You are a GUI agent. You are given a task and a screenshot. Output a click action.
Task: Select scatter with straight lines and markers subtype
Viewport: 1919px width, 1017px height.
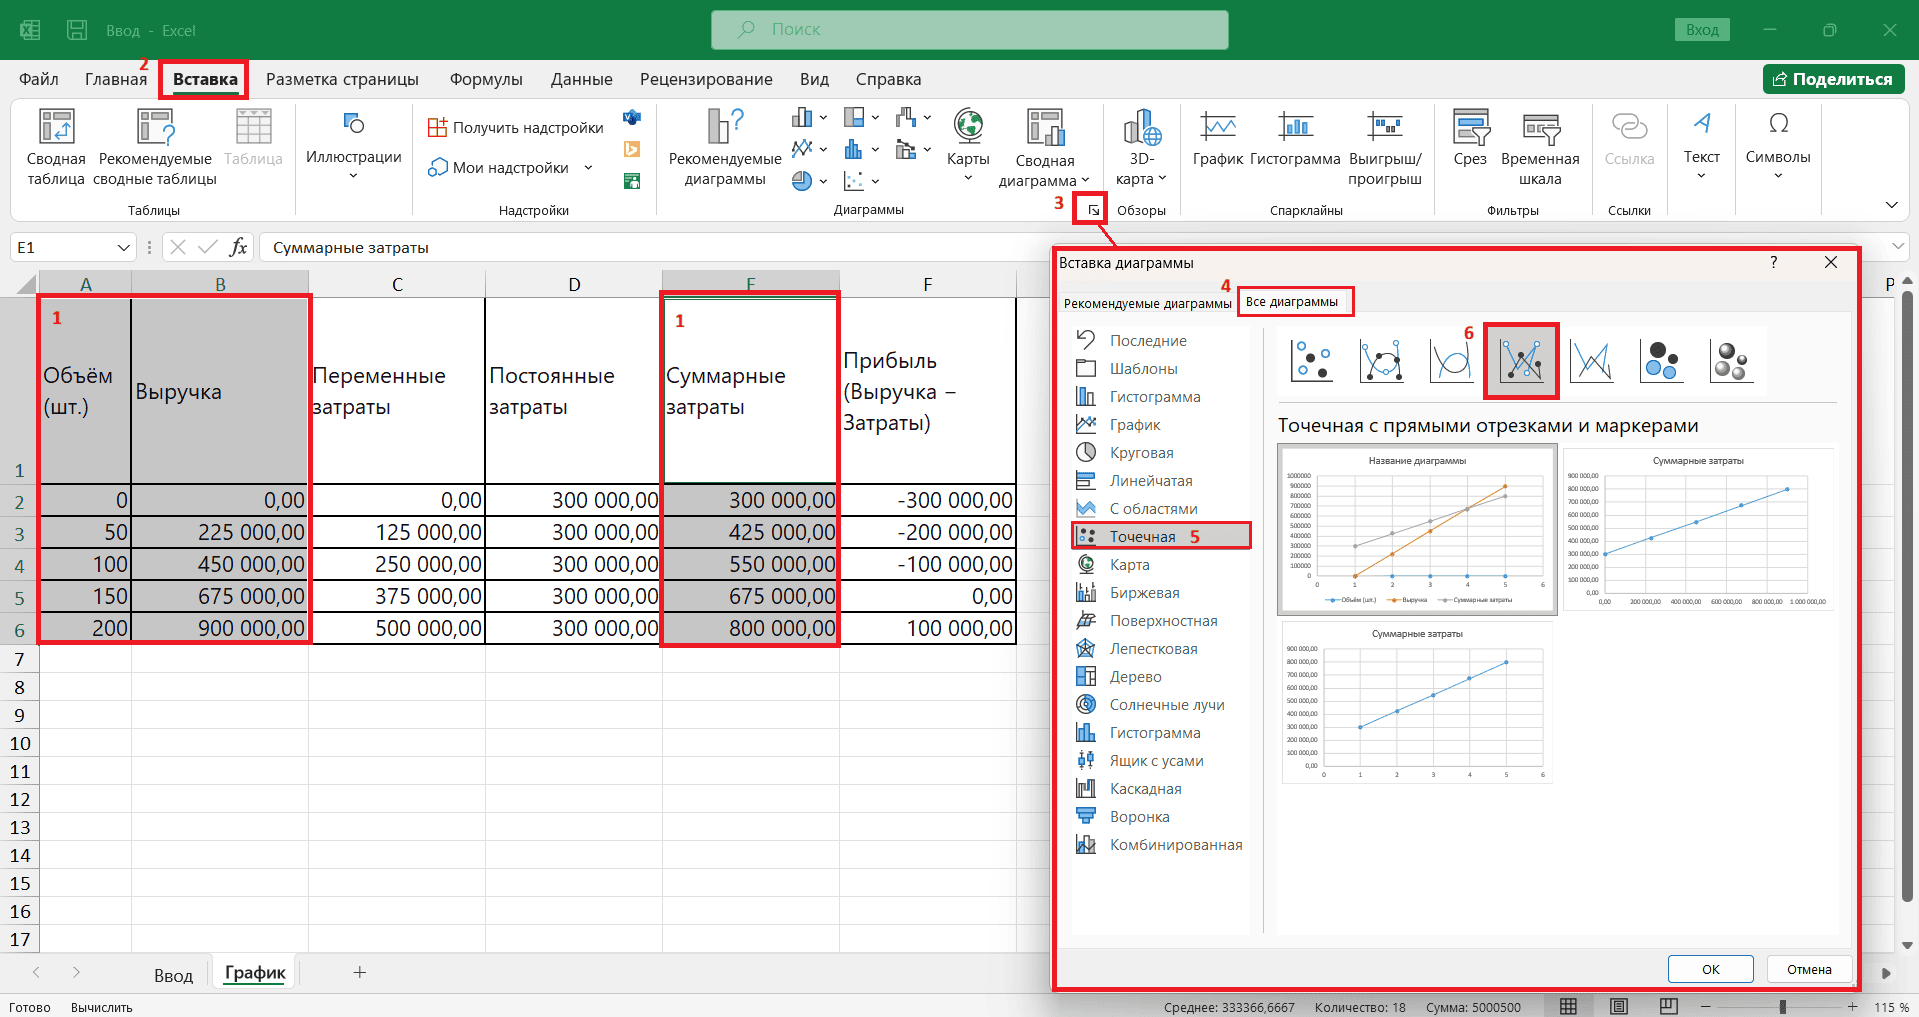click(1521, 361)
